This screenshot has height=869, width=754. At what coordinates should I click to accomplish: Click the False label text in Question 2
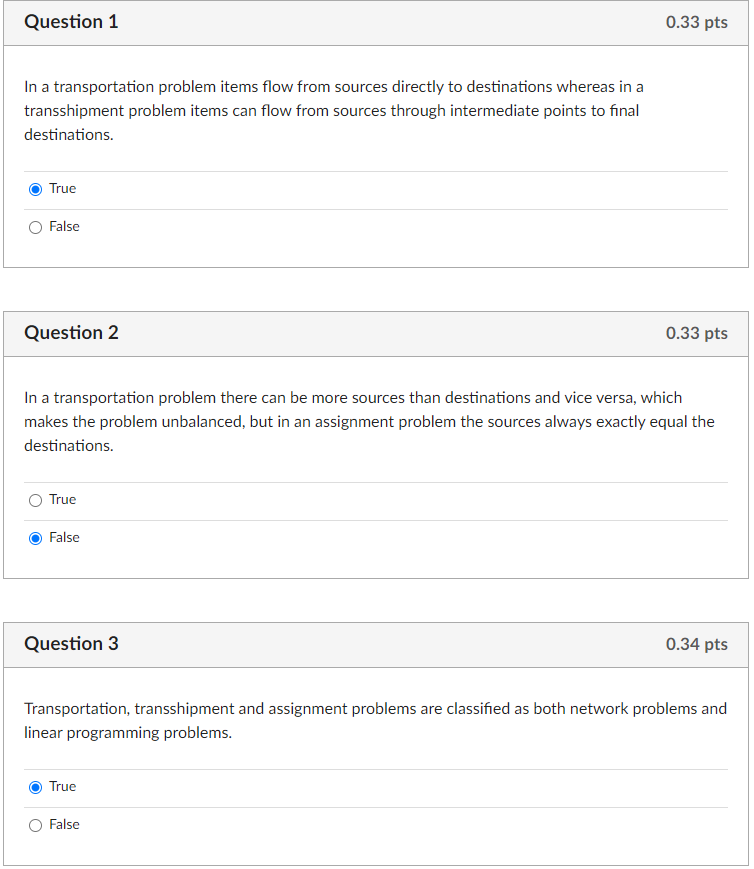click(x=62, y=537)
